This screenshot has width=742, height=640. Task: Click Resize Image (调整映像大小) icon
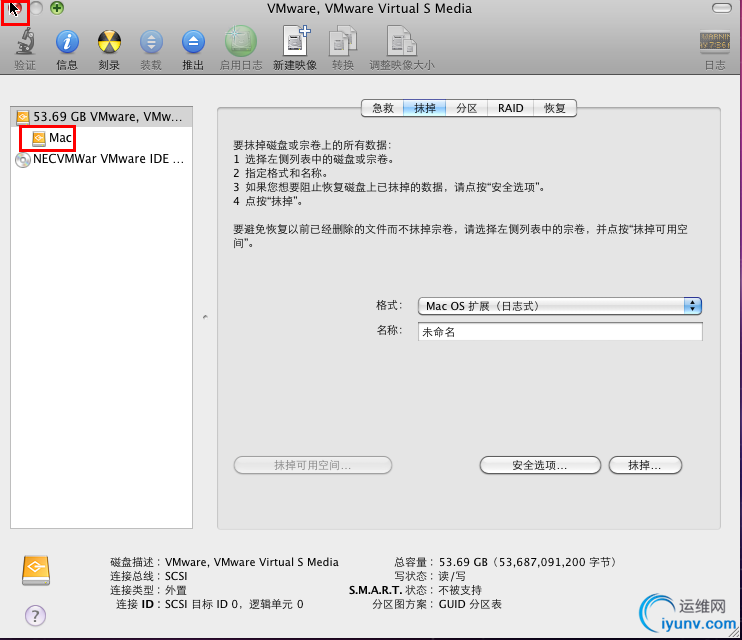[401, 41]
